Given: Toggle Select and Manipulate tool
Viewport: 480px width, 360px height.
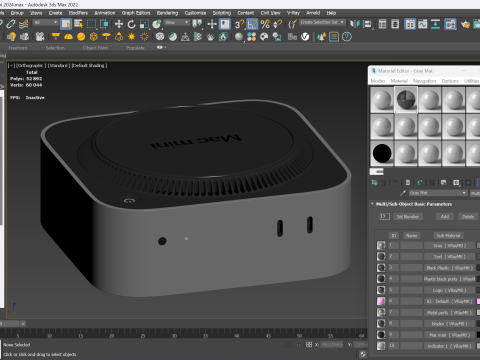Looking at the screenshot, I should point(212,24).
